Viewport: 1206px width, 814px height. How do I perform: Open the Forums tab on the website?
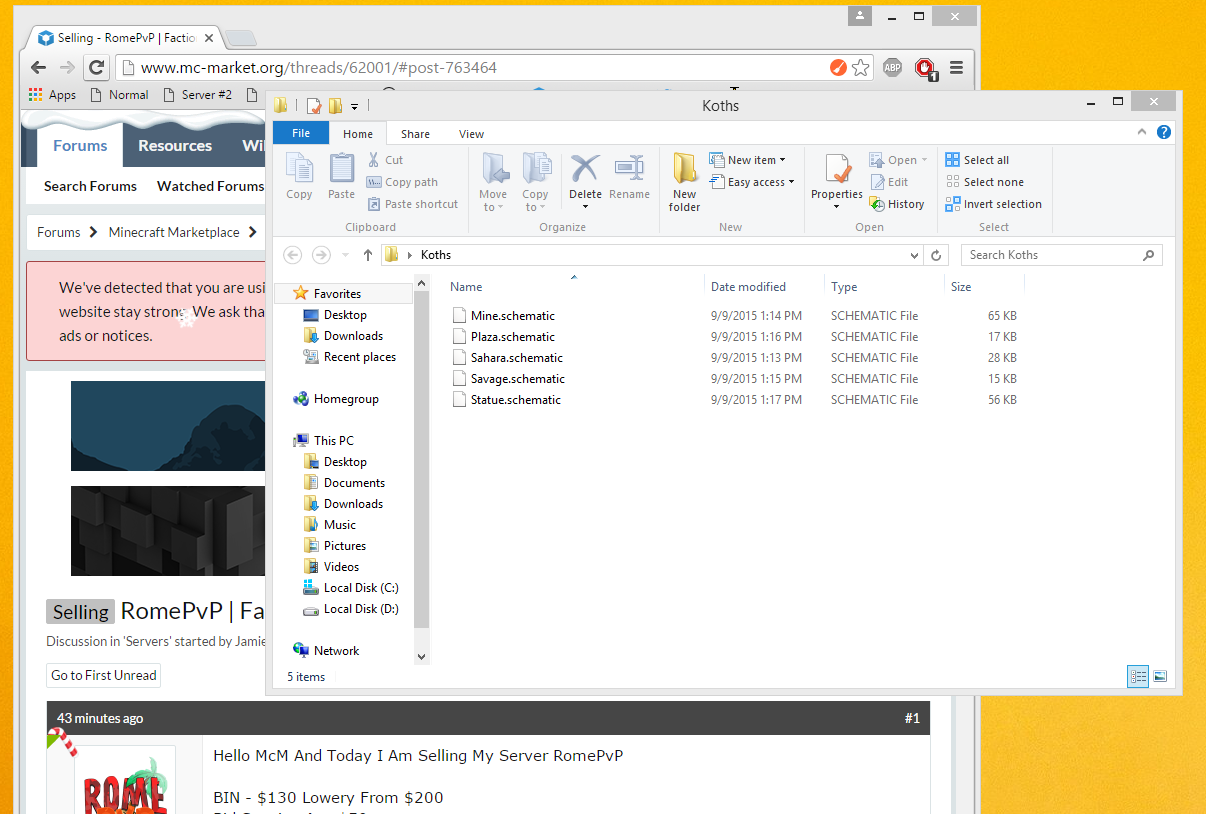point(80,145)
